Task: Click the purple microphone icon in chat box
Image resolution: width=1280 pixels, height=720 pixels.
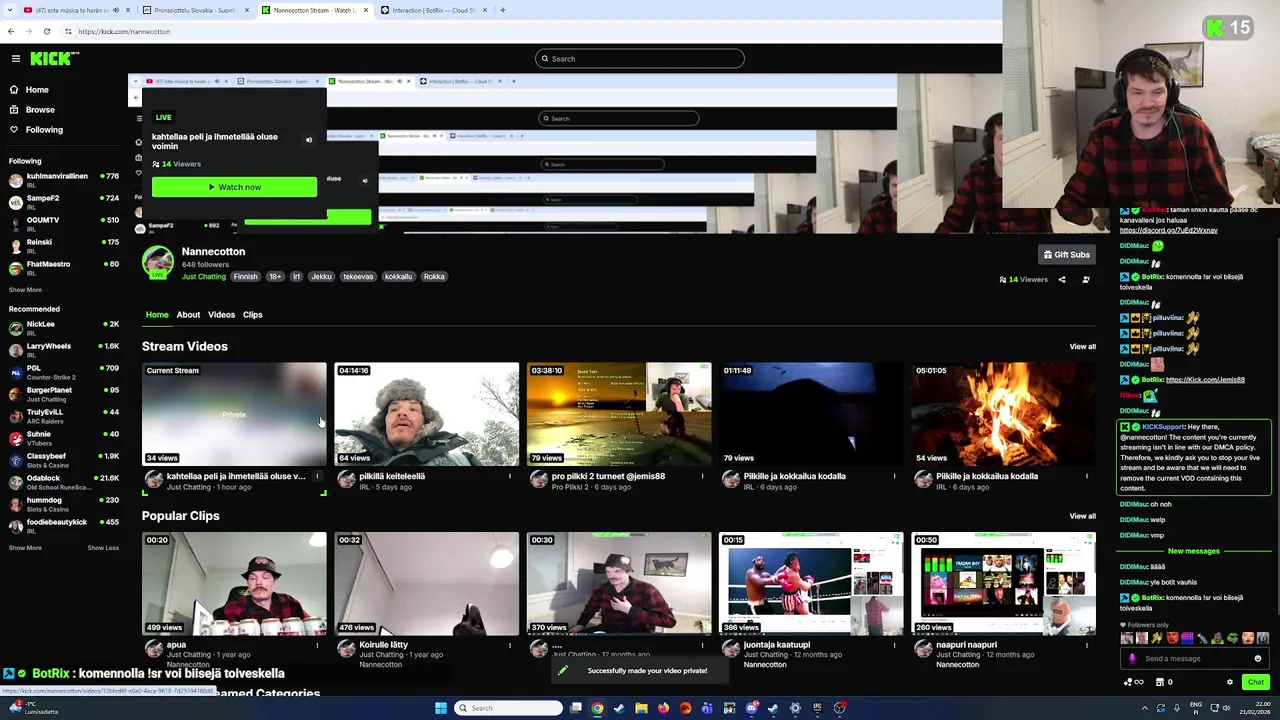Action: coord(1132,659)
